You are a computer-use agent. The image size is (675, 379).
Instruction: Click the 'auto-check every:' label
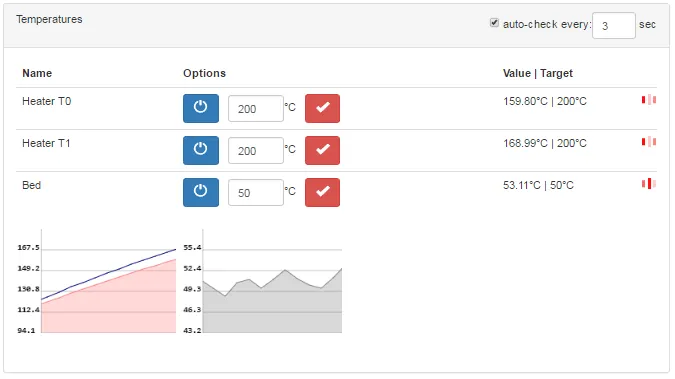547,25
